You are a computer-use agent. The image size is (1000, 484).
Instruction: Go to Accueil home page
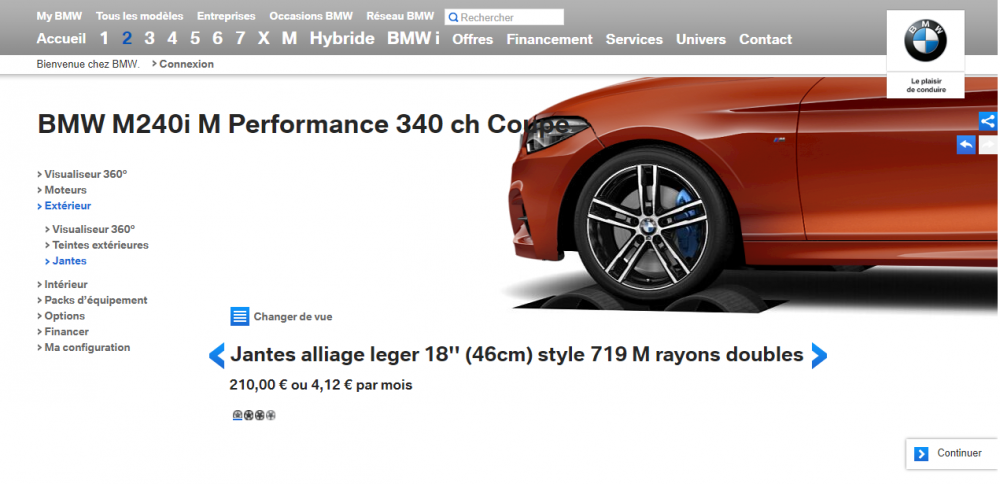(61, 39)
